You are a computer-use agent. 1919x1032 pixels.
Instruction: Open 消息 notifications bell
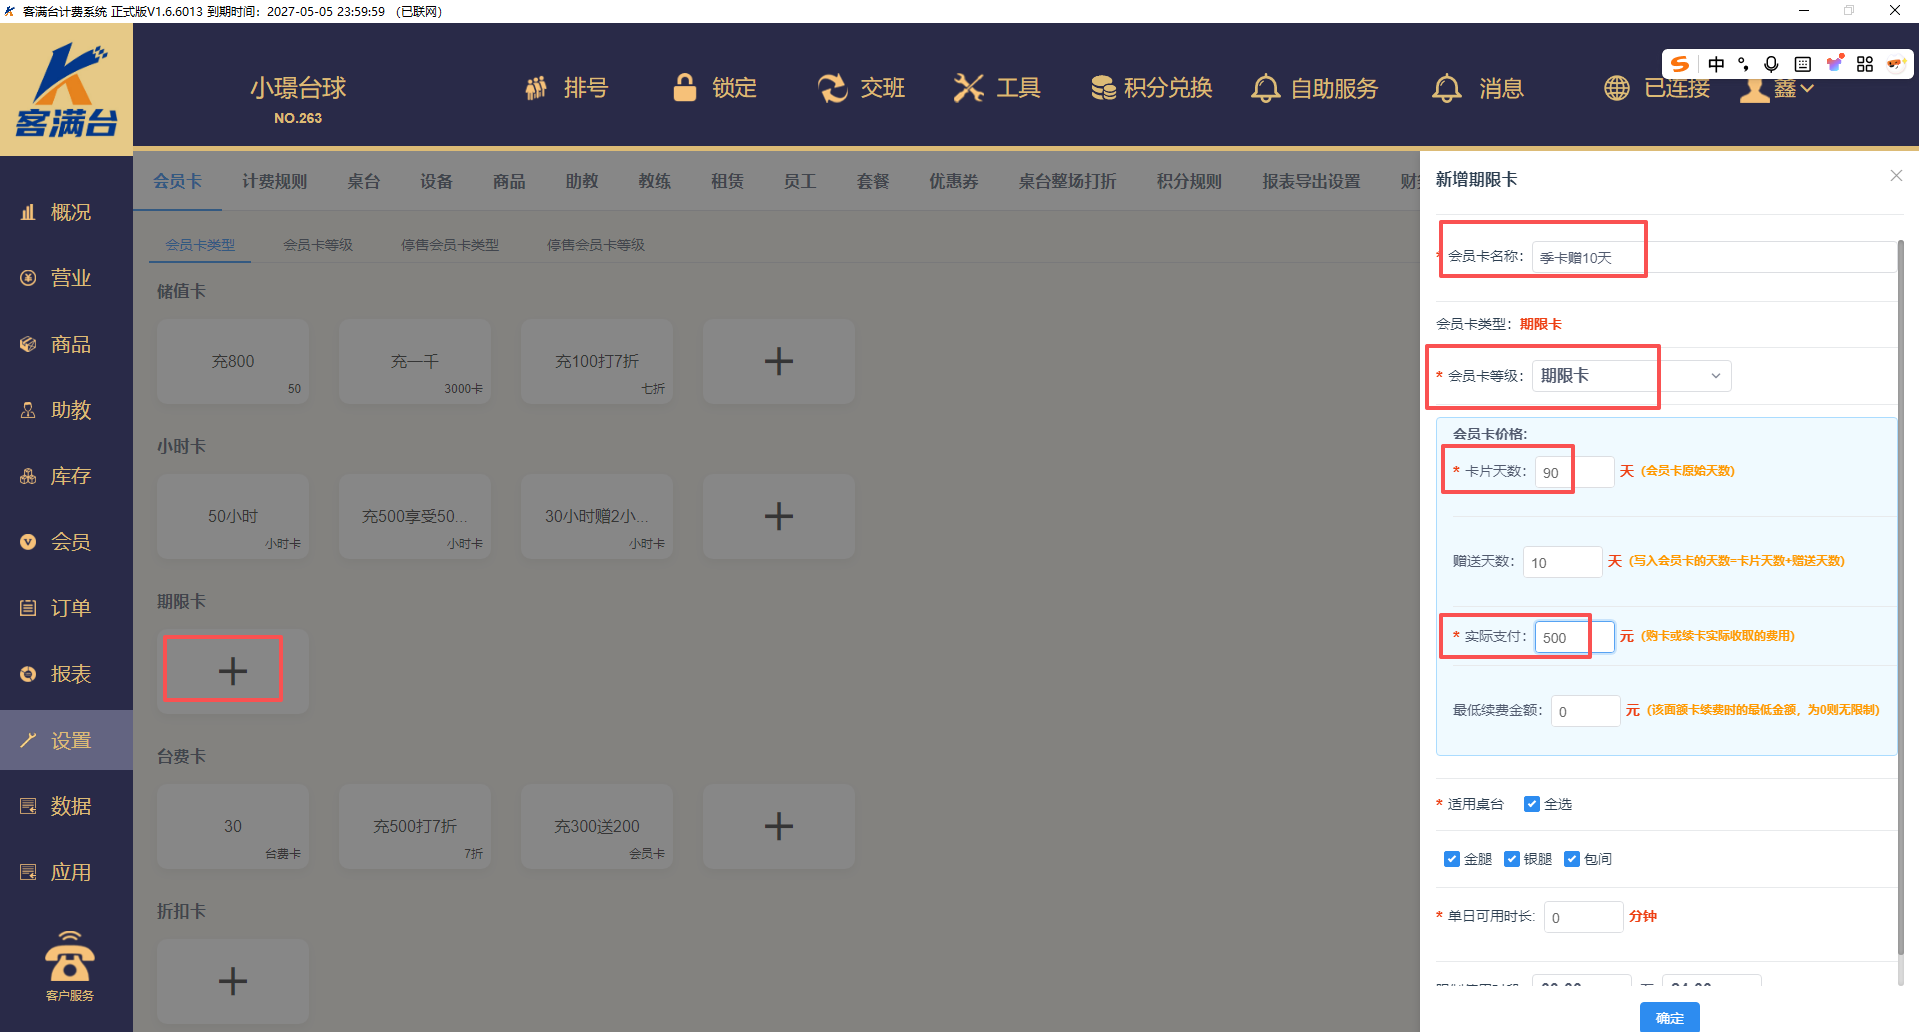pos(1446,89)
